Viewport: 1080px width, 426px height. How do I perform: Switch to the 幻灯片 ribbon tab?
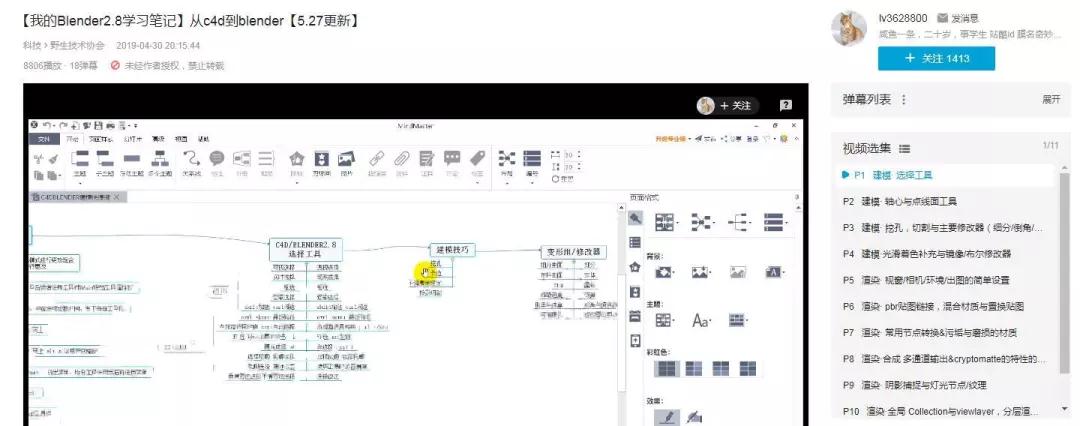[132, 139]
